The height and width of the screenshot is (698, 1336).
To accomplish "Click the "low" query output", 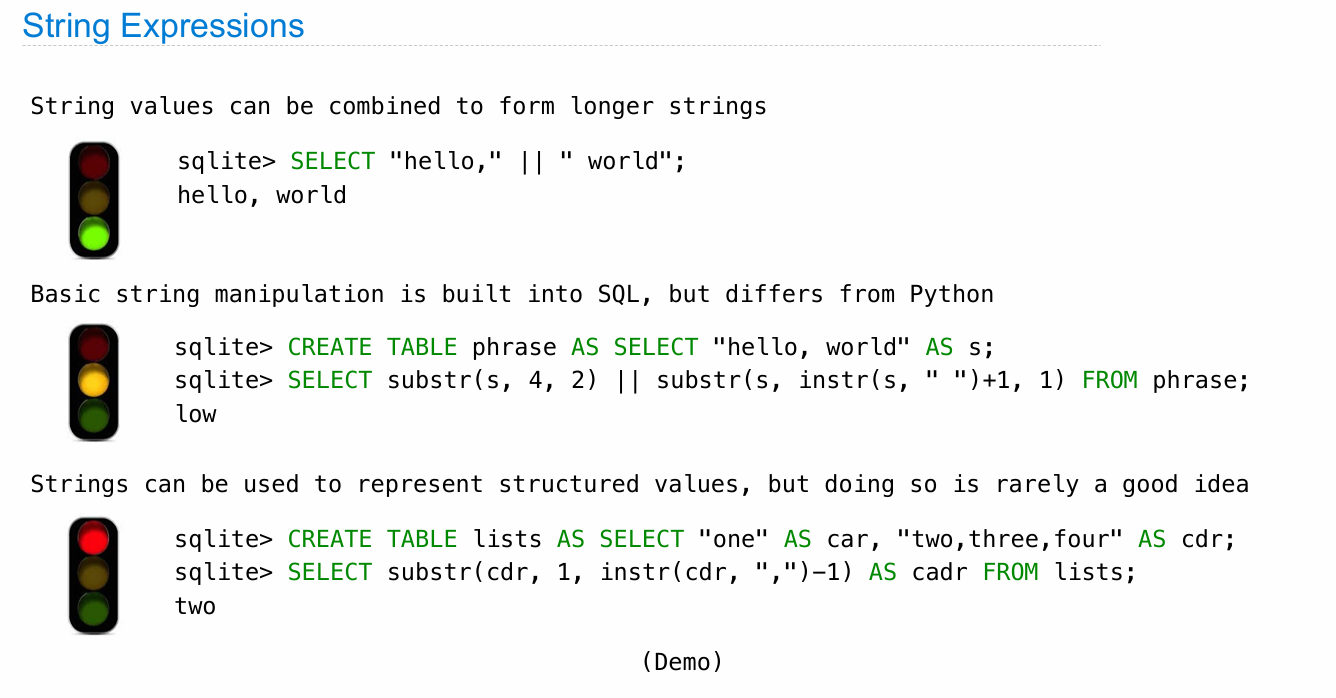I will (196, 414).
